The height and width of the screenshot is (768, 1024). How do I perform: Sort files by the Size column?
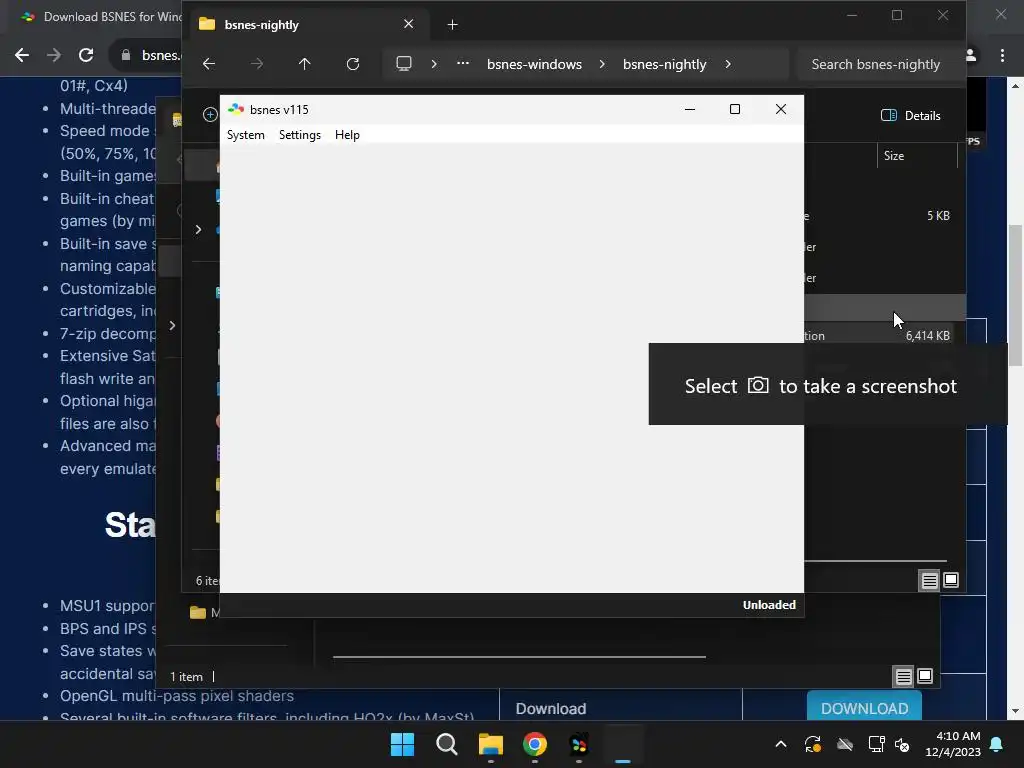click(x=916, y=155)
